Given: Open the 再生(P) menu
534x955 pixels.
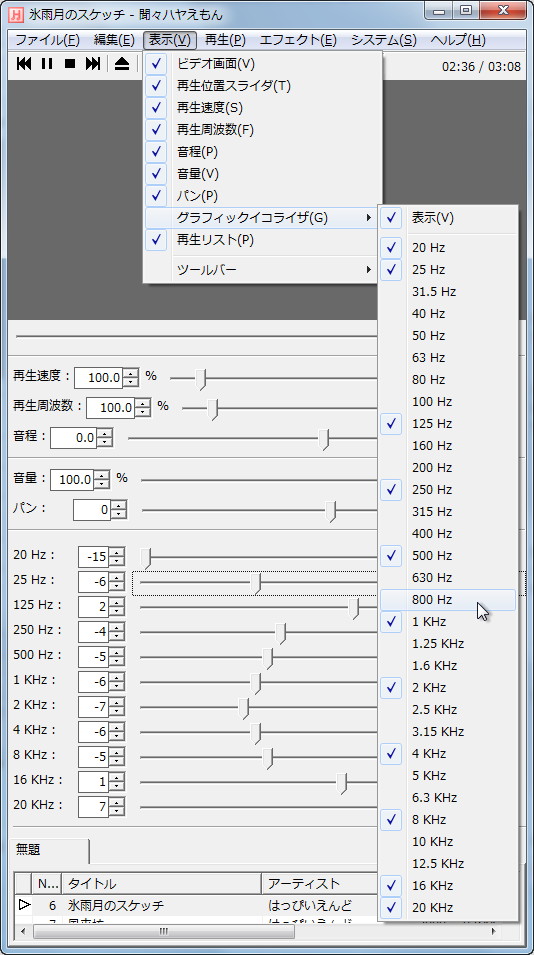Looking at the screenshot, I should pos(225,40).
